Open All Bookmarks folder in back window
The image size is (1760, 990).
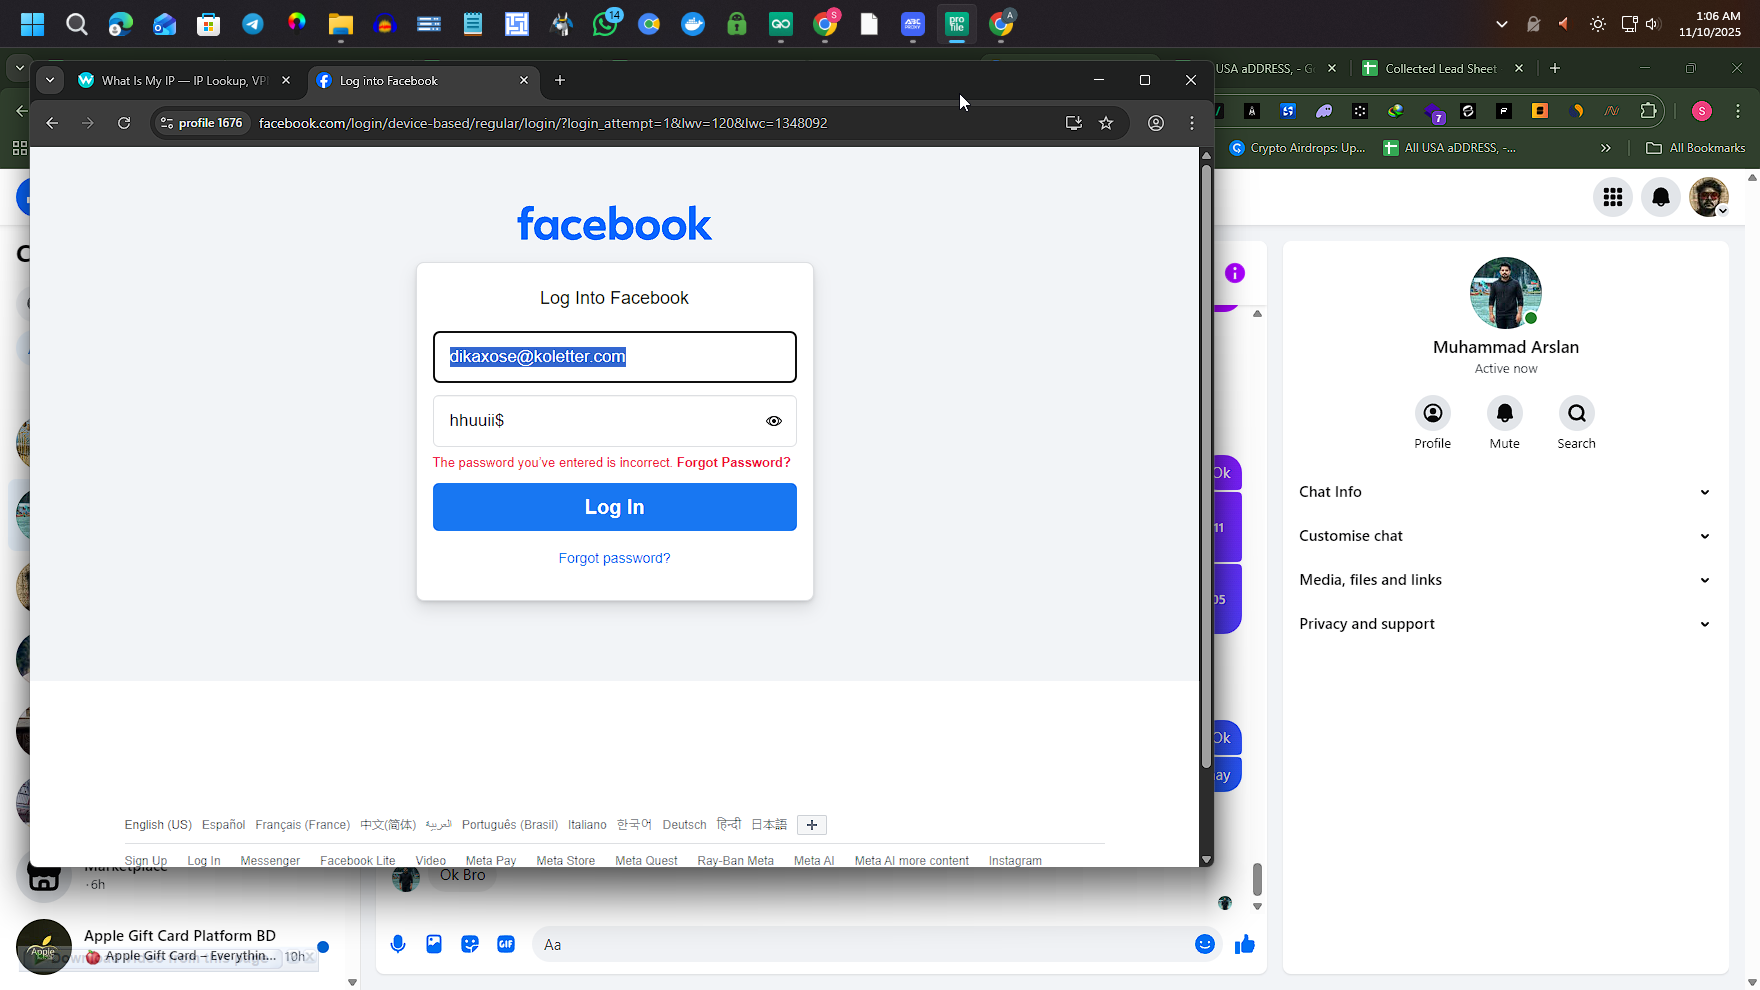(x=1696, y=148)
